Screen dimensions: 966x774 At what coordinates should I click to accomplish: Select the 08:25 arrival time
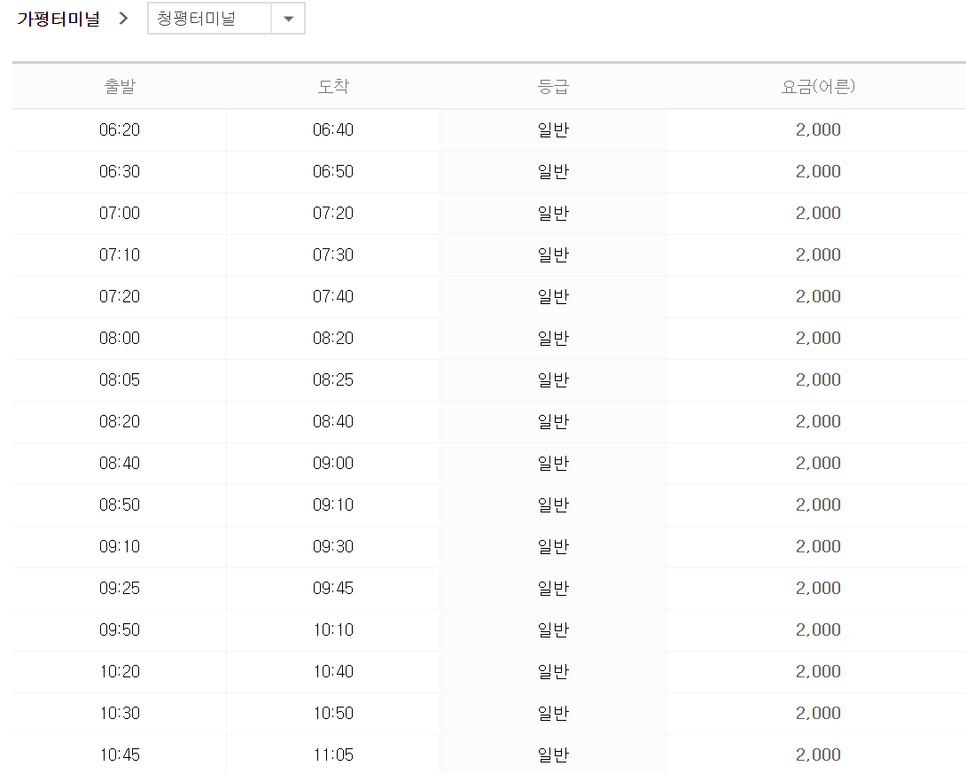click(333, 380)
